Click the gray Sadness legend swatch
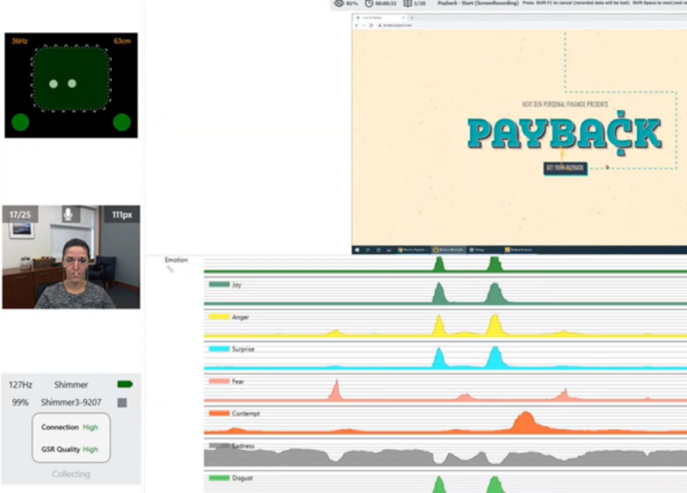The image size is (687, 493). coord(219,446)
